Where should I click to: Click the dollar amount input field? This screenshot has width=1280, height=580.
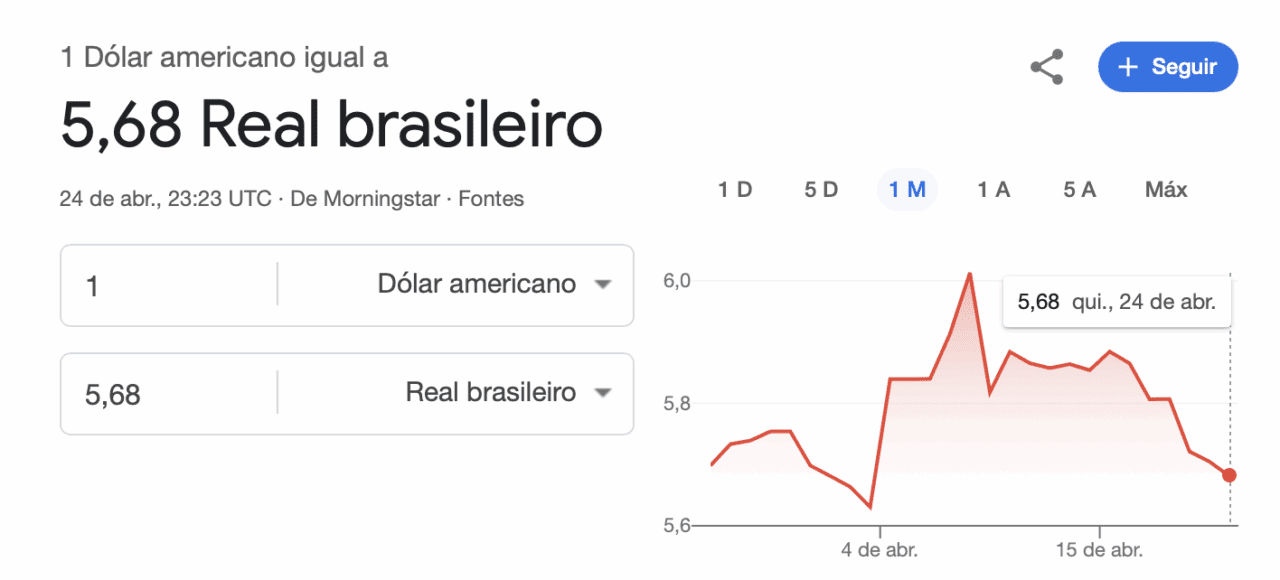tap(170, 286)
